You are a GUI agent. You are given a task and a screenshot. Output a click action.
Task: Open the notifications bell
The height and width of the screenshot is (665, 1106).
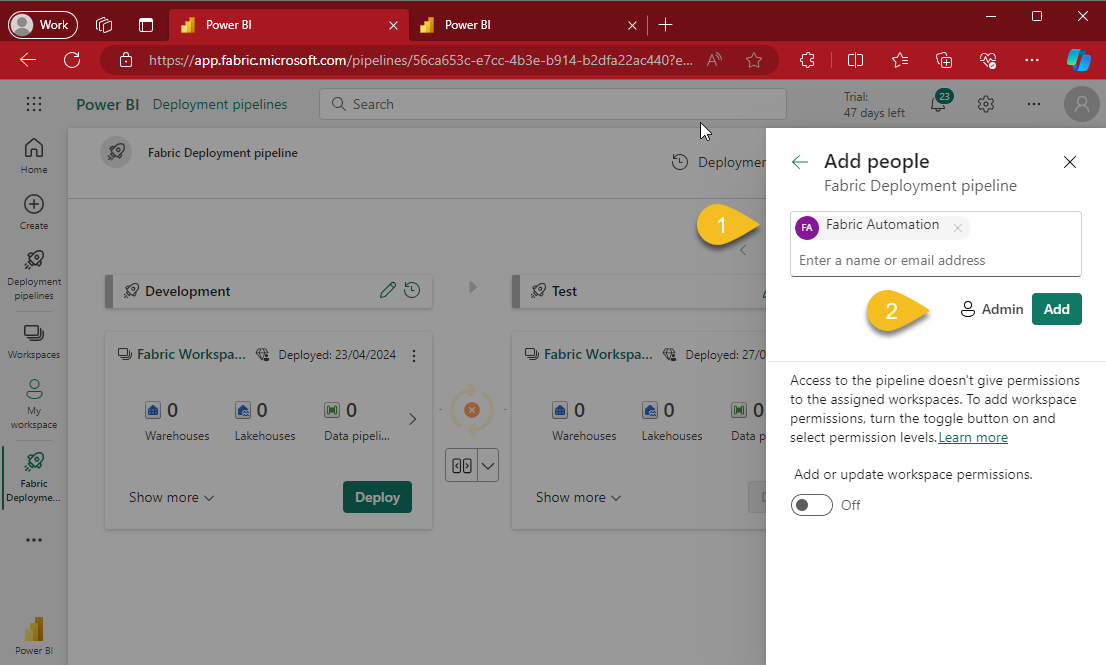[x=938, y=103]
